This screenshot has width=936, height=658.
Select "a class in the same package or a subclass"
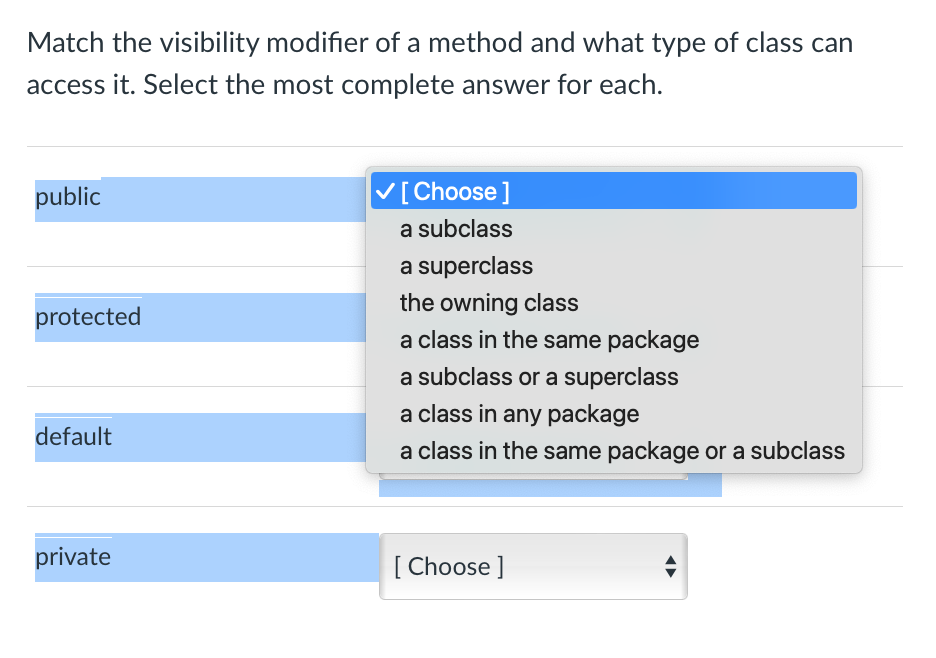622,451
